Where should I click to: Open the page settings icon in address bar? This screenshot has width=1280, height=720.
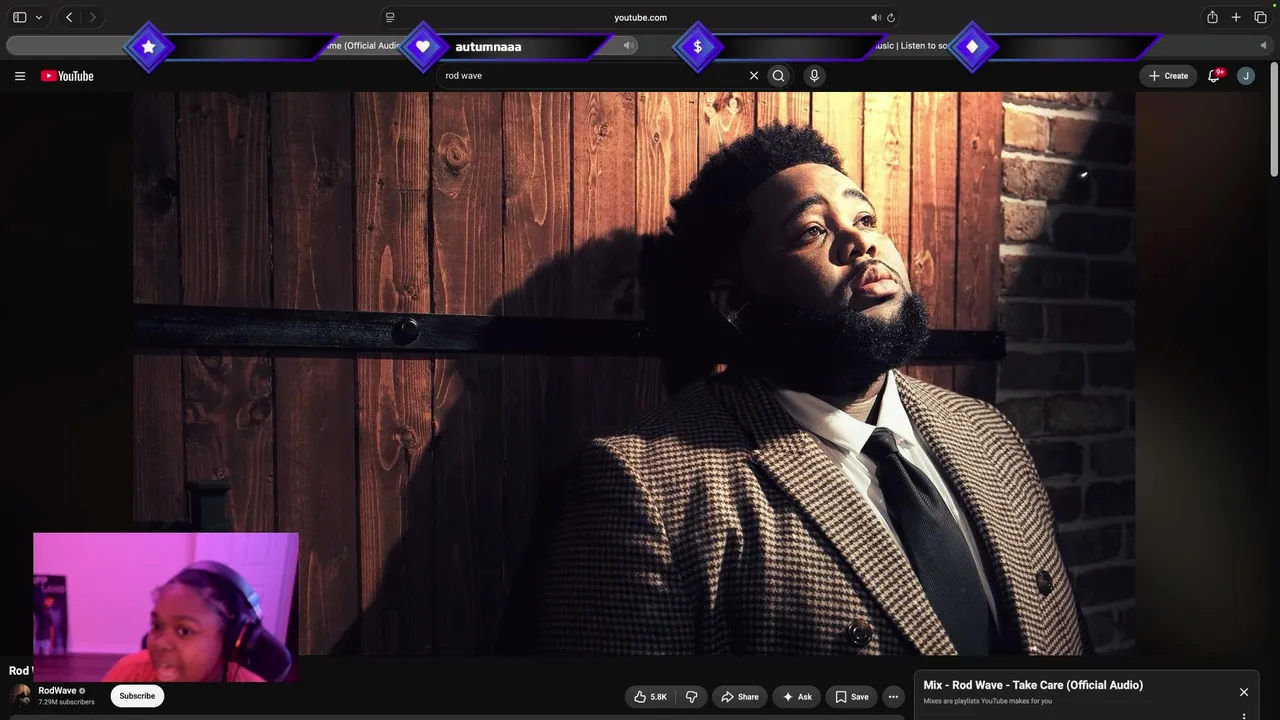click(390, 17)
